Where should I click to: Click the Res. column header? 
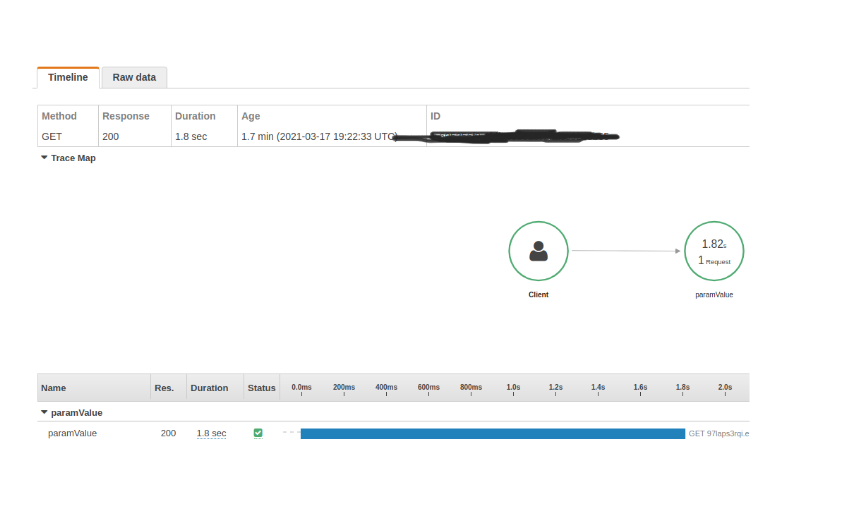point(164,388)
